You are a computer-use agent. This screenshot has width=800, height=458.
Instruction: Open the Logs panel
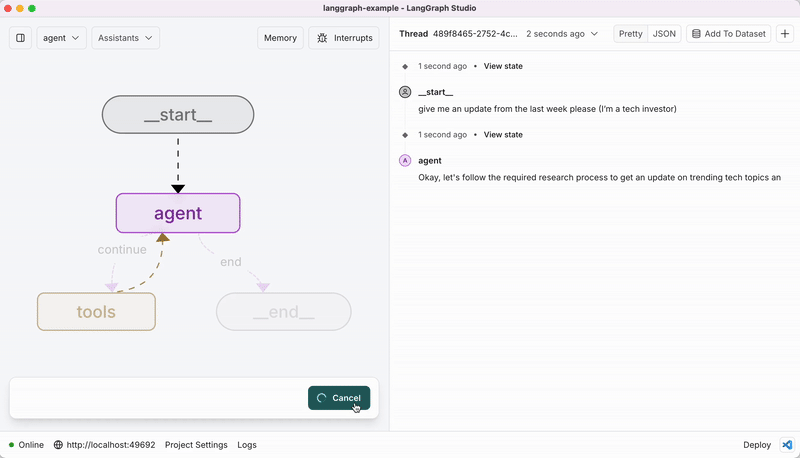point(247,445)
